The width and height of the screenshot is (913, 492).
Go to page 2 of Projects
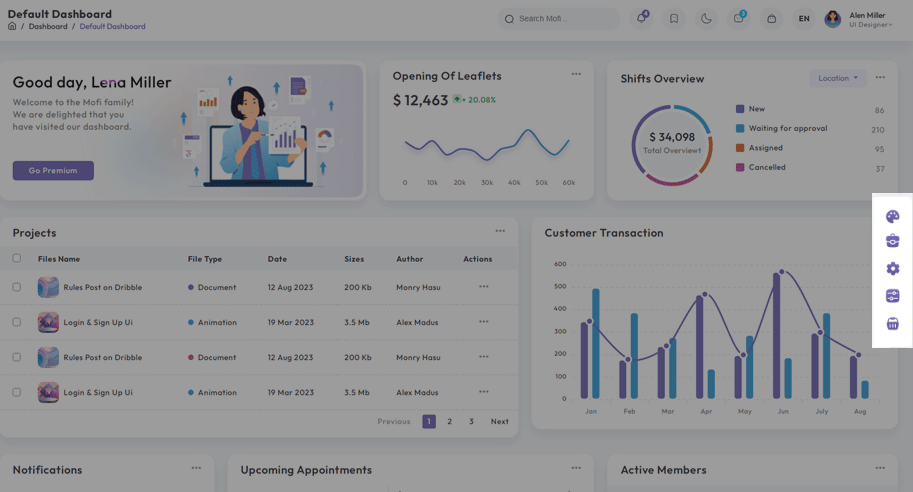coord(450,421)
